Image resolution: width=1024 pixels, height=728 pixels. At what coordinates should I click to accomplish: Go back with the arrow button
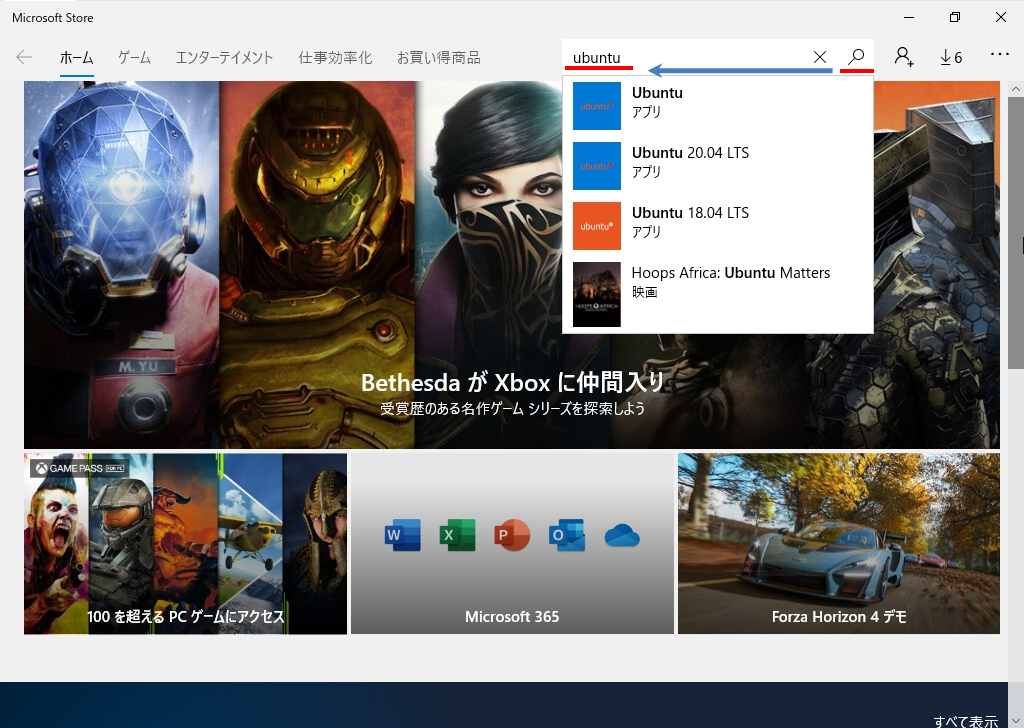pyautogui.click(x=24, y=57)
